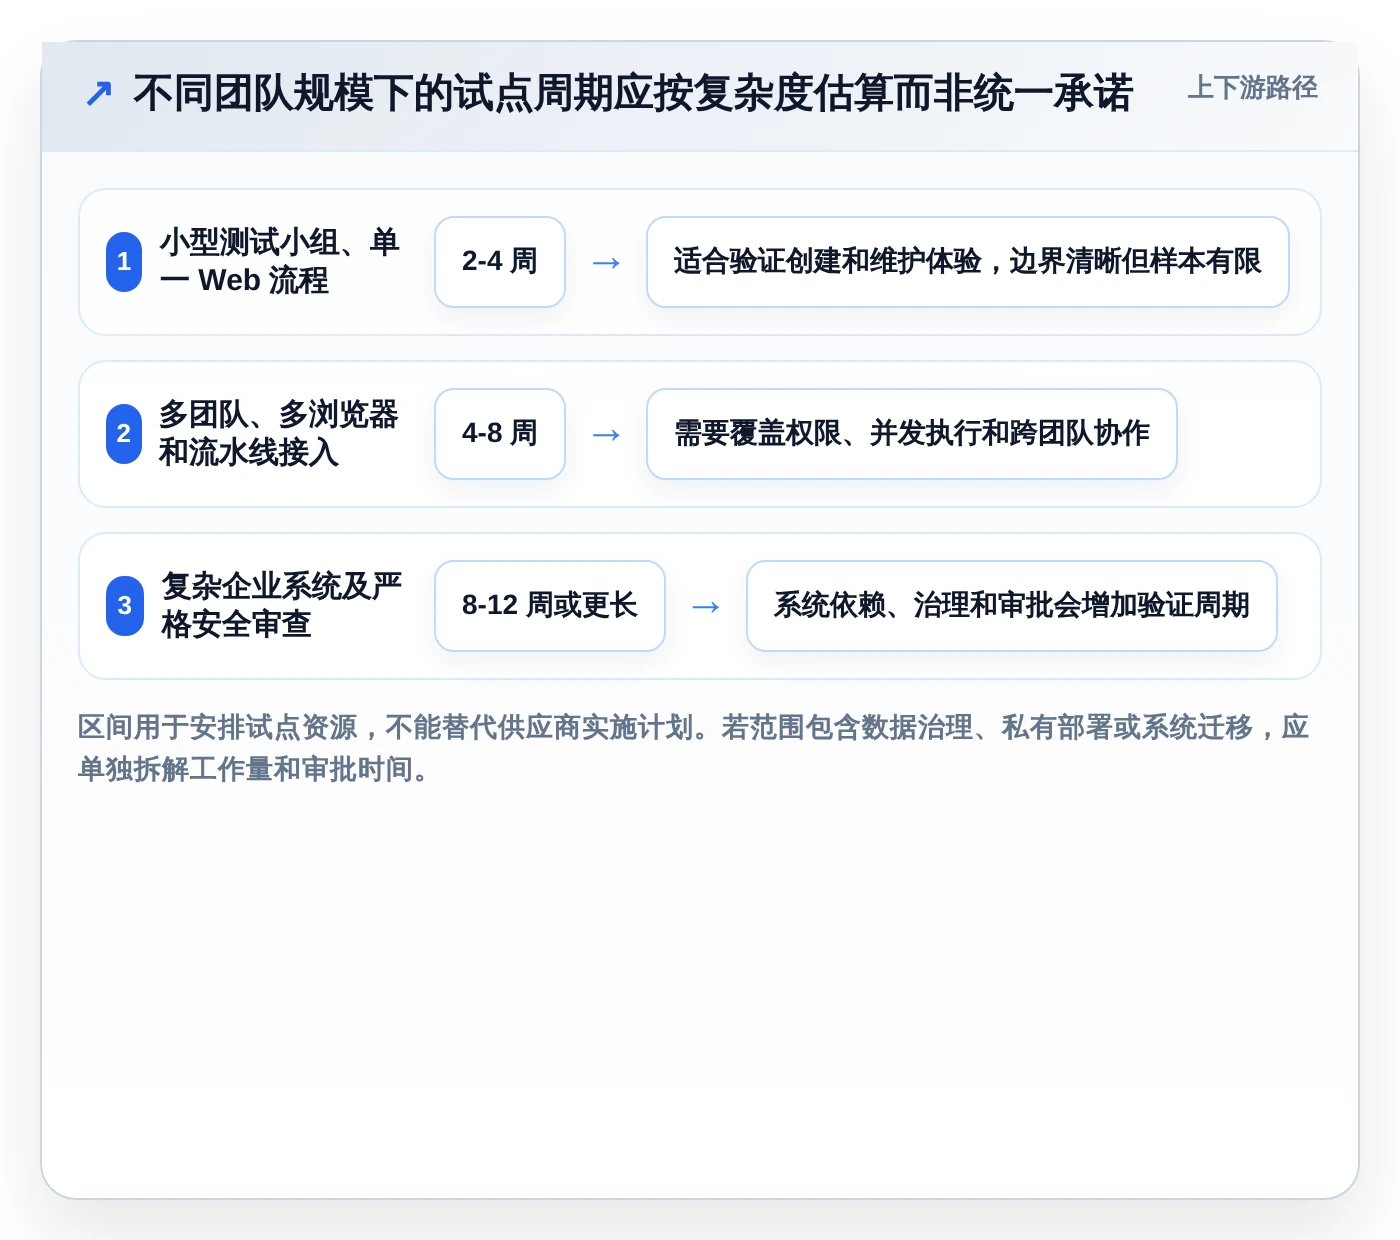This screenshot has height=1240, width=1400.
Task: Click the 适合验证创建和维护体验，边界清晰但样本有限 box
Action: 968,262
